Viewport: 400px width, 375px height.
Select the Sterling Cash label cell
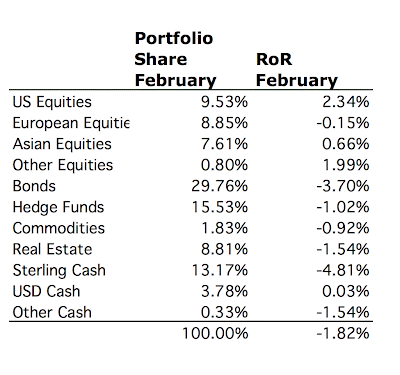(x=59, y=270)
